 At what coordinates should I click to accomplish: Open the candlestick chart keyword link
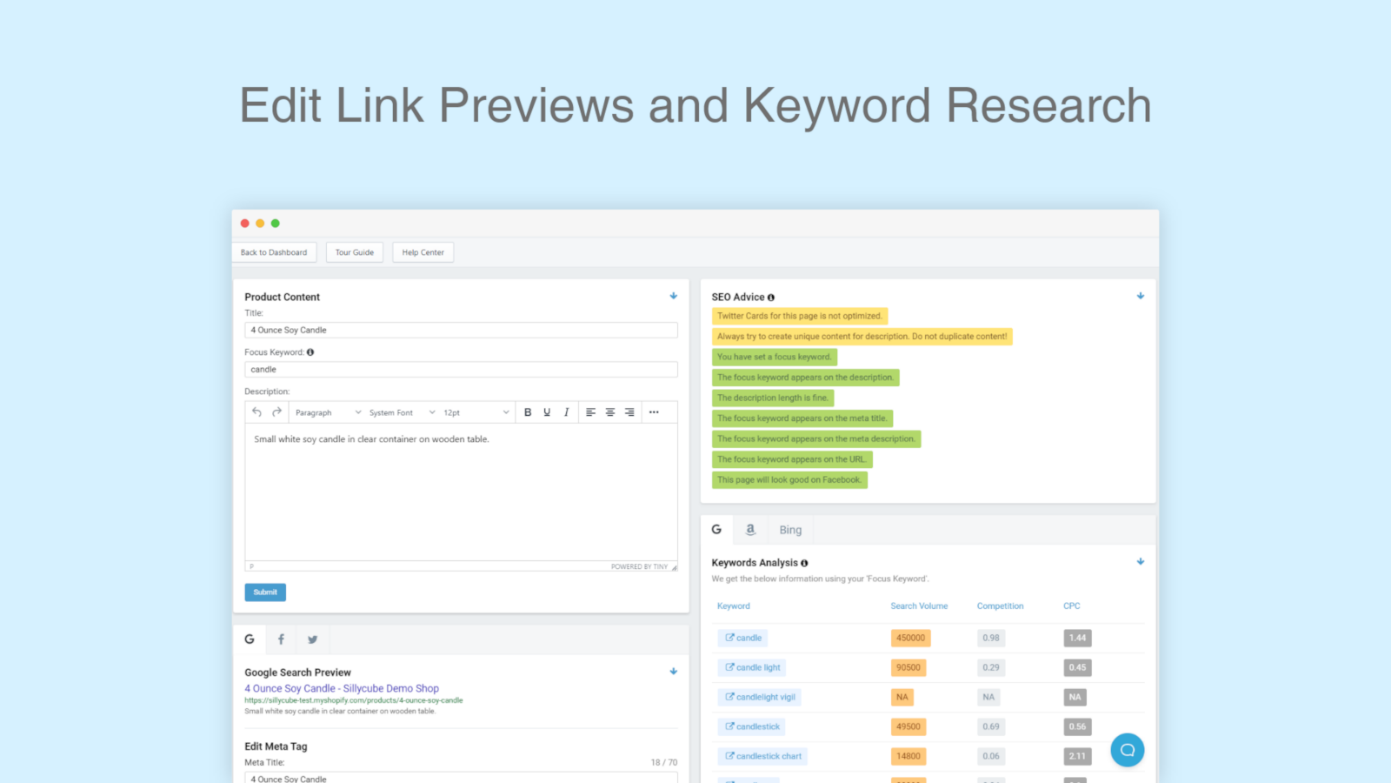763,756
